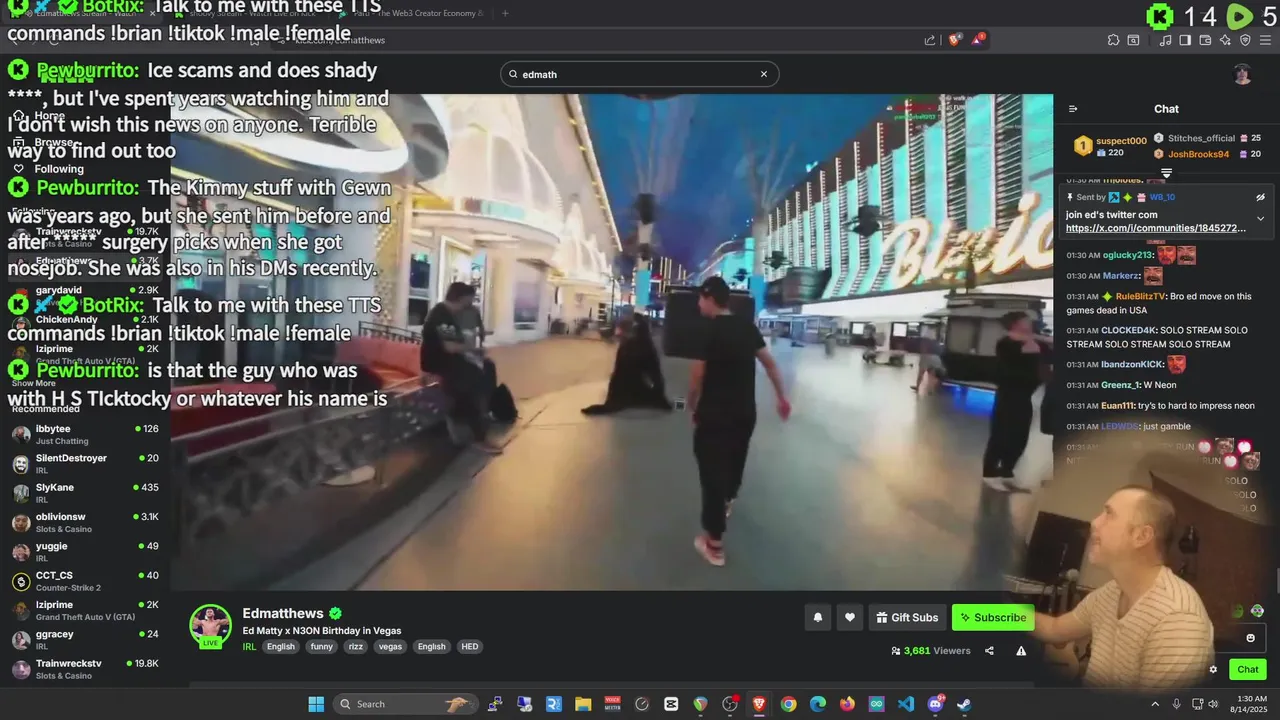Toggle notification bell for Edmatthews

[818, 618]
